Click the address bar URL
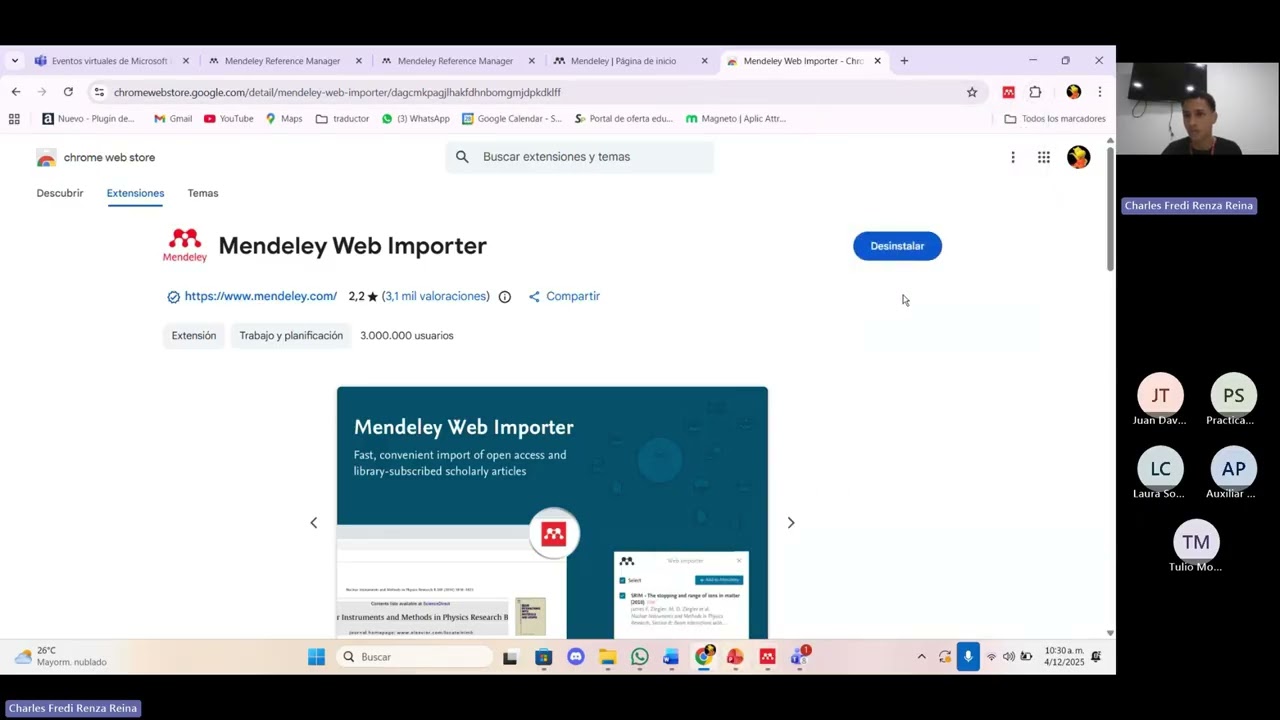 click(x=337, y=92)
